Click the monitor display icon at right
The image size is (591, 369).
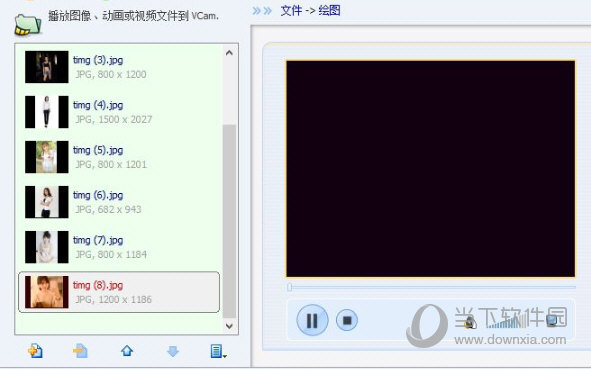coord(551,321)
